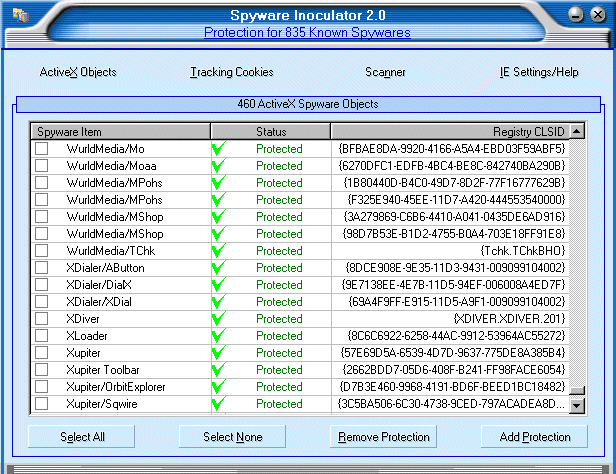Click green checkmark for XDialer/XDial
Viewport: 616px width, 474px height.
coord(219,302)
